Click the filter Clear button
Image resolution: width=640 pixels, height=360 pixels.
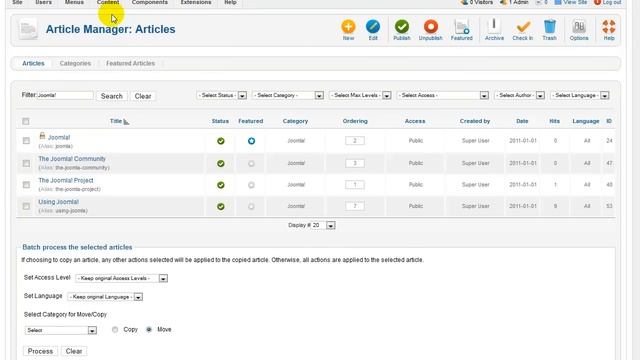tap(143, 96)
